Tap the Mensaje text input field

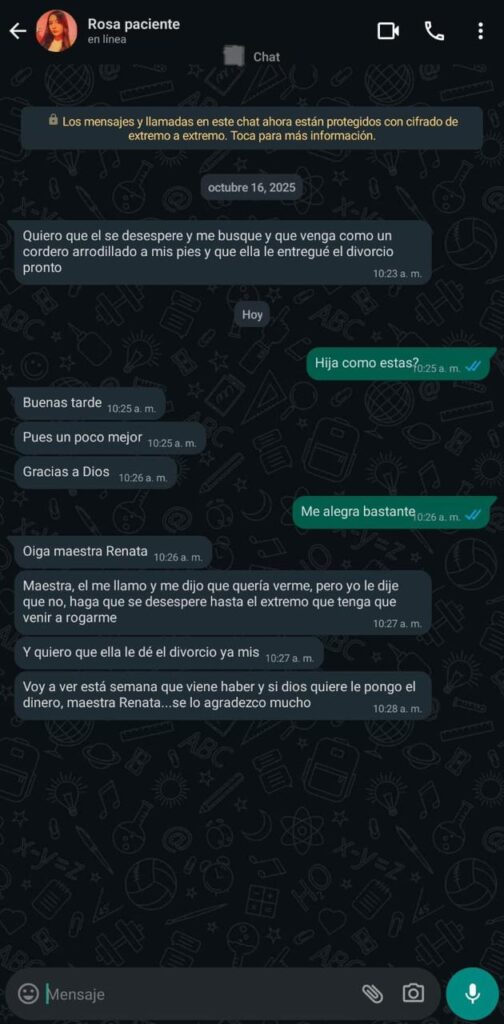(196, 994)
